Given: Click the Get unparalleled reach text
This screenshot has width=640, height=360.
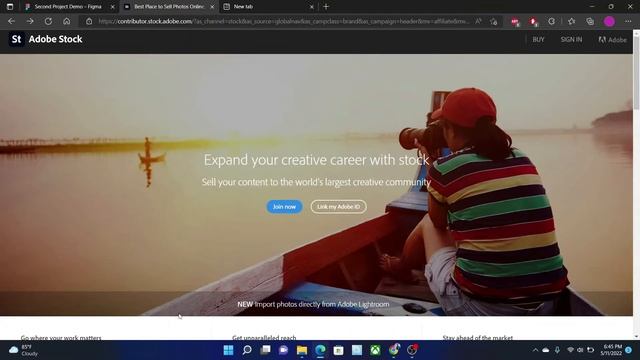Looking at the screenshot, I should click(x=264, y=338).
